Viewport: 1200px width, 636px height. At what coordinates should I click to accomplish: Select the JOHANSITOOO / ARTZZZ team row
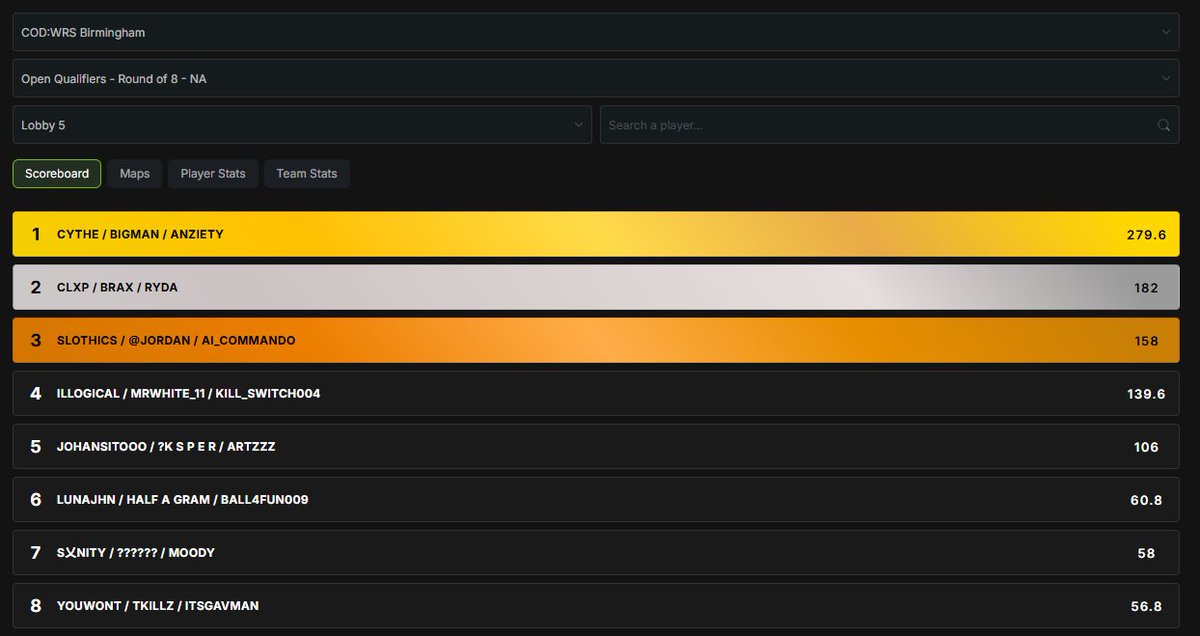[x=596, y=446]
